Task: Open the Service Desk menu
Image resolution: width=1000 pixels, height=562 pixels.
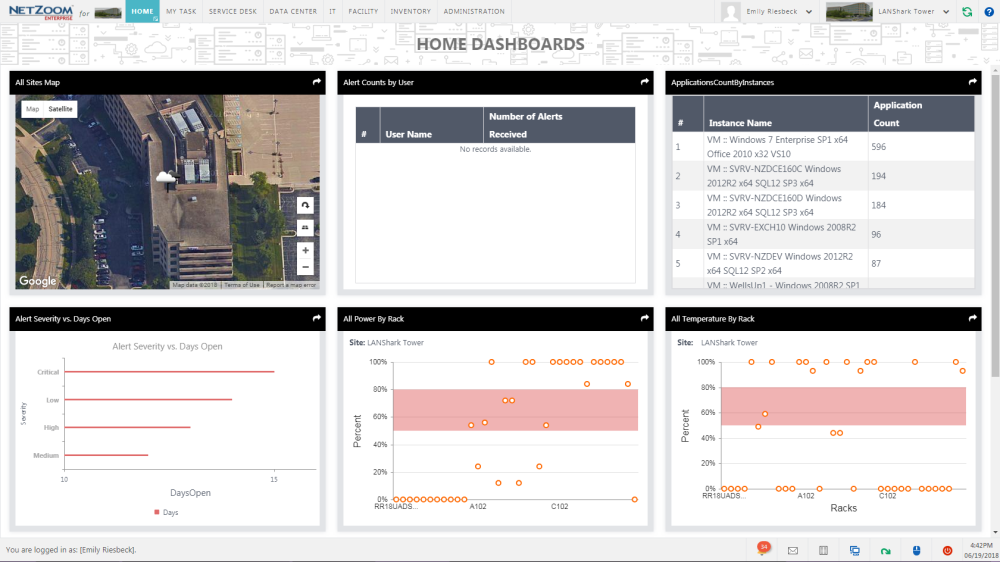Action: click(232, 12)
